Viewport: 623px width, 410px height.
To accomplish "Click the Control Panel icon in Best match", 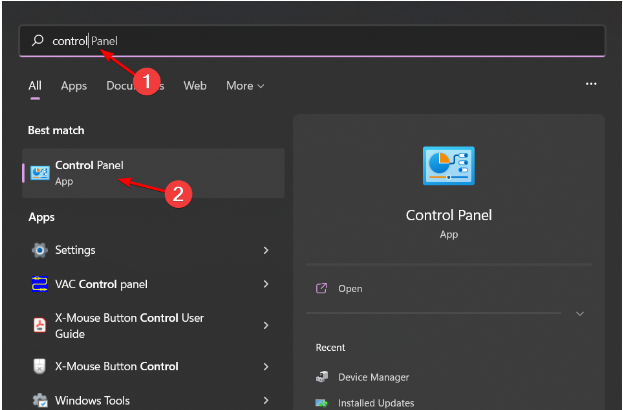I will (40, 173).
